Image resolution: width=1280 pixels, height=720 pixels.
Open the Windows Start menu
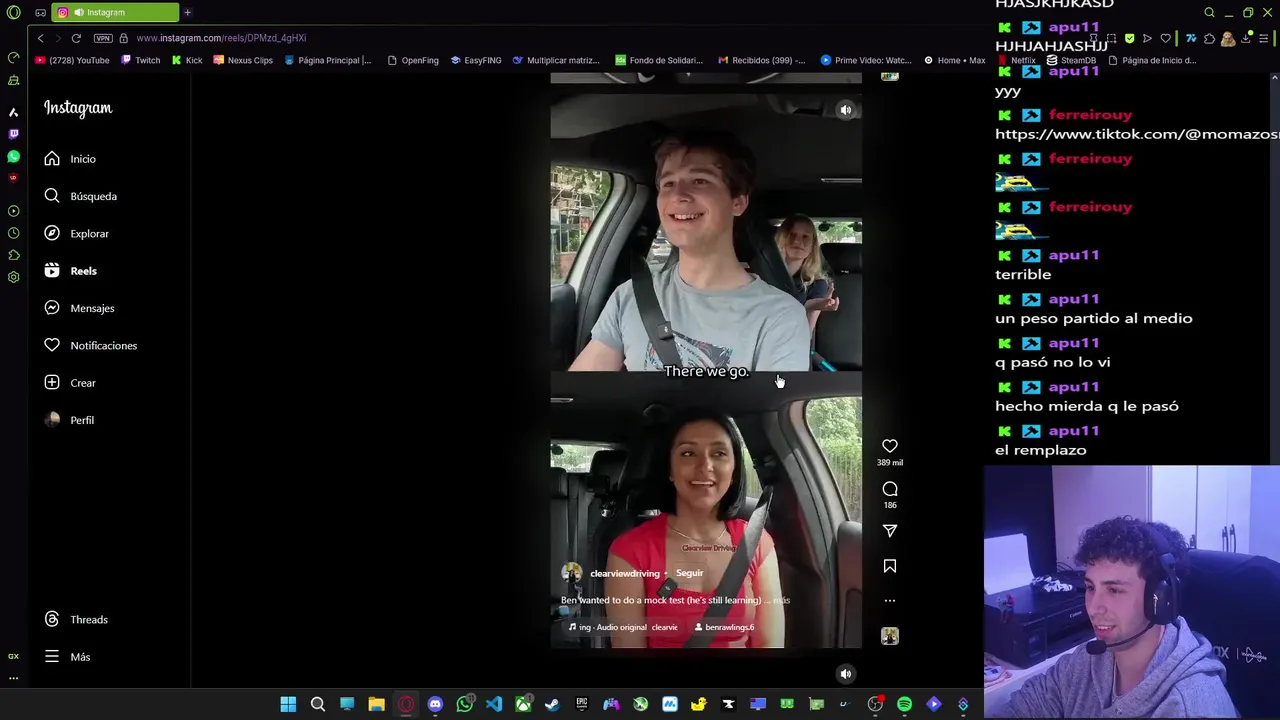(x=288, y=704)
